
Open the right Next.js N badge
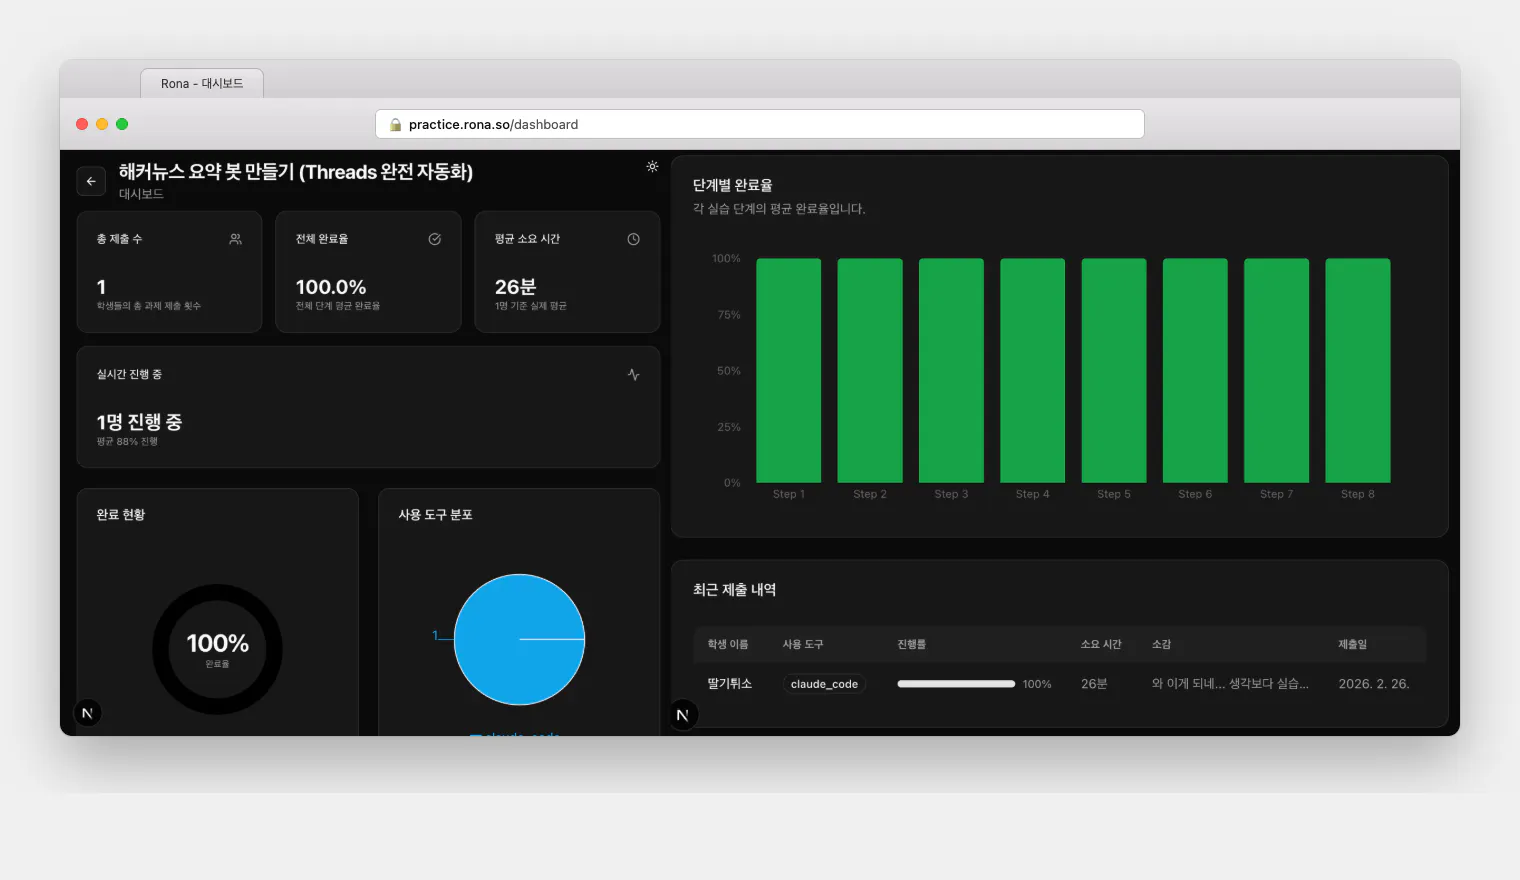point(683,715)
